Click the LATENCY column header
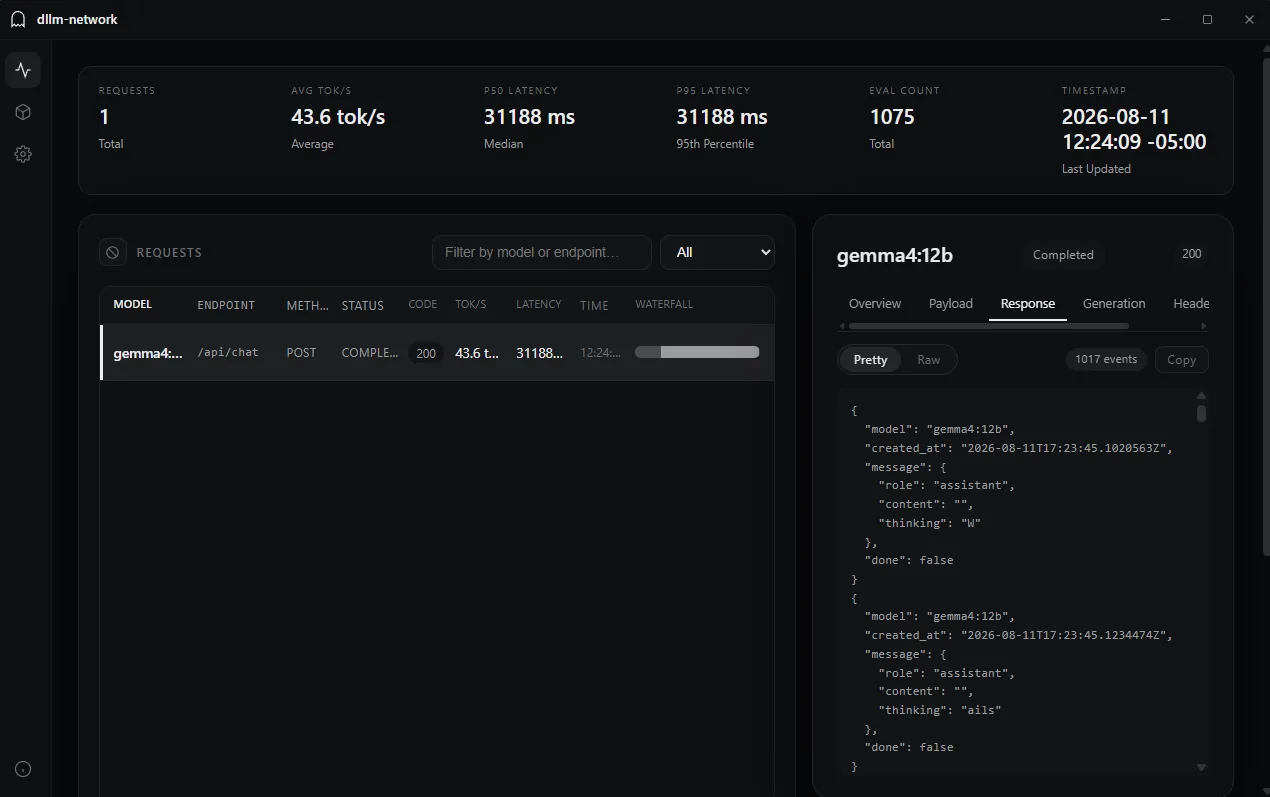The width and height of the screenshot is (1270, 797). click(539, 304)
